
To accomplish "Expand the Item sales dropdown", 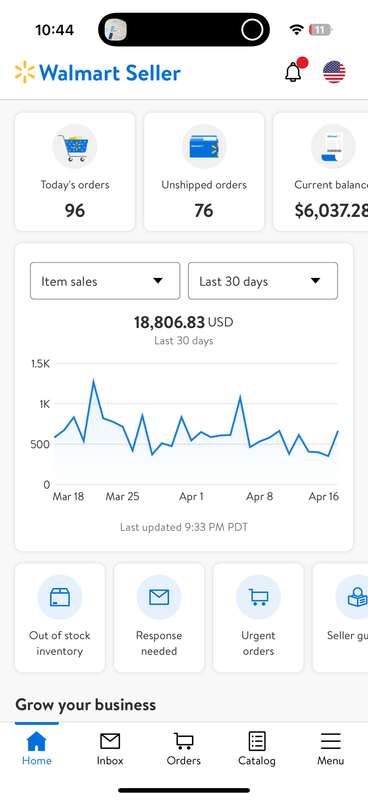I will pos(105,281).
